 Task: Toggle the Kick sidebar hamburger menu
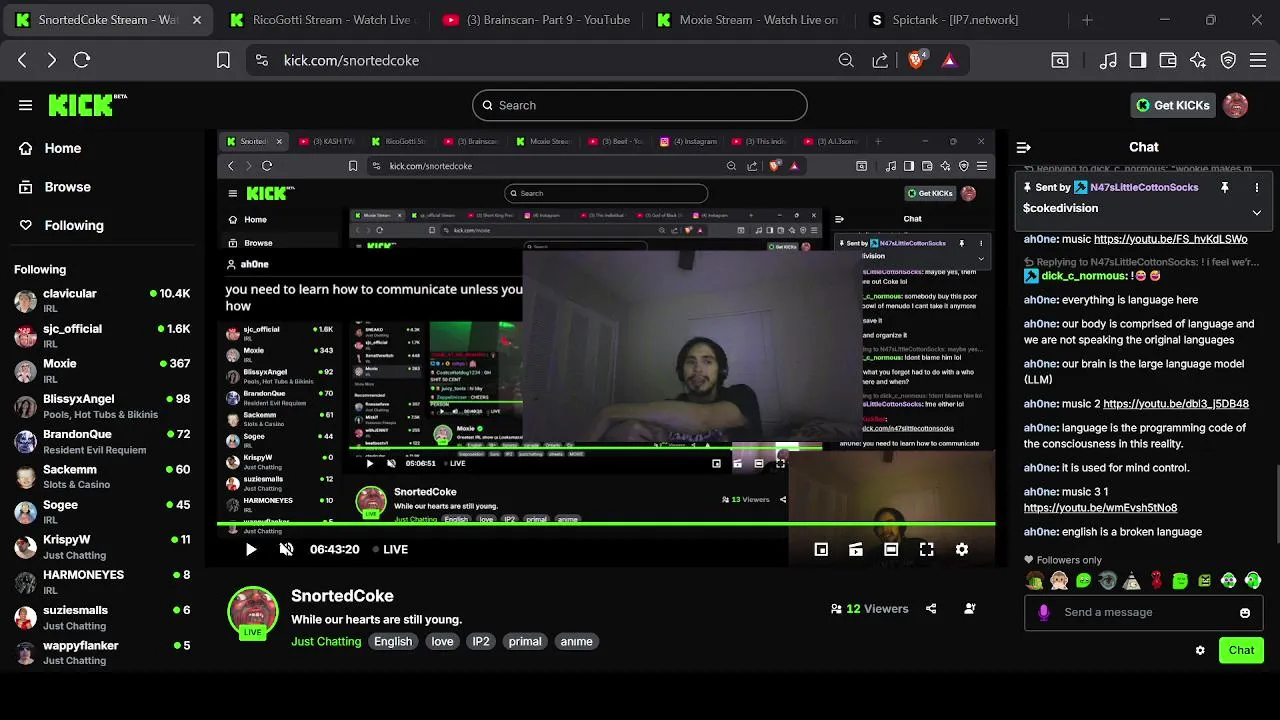pos(26,105)
